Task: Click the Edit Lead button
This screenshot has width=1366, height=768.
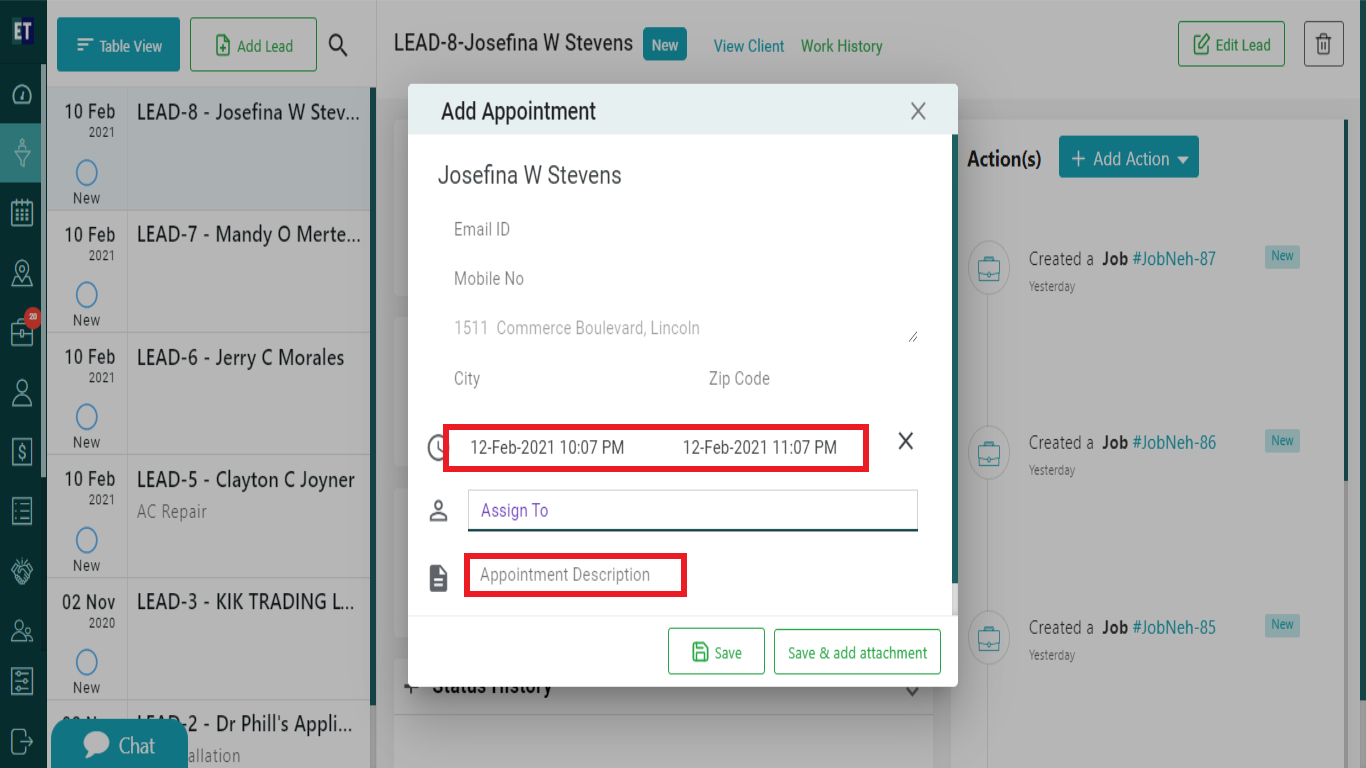Action: 1231,45
